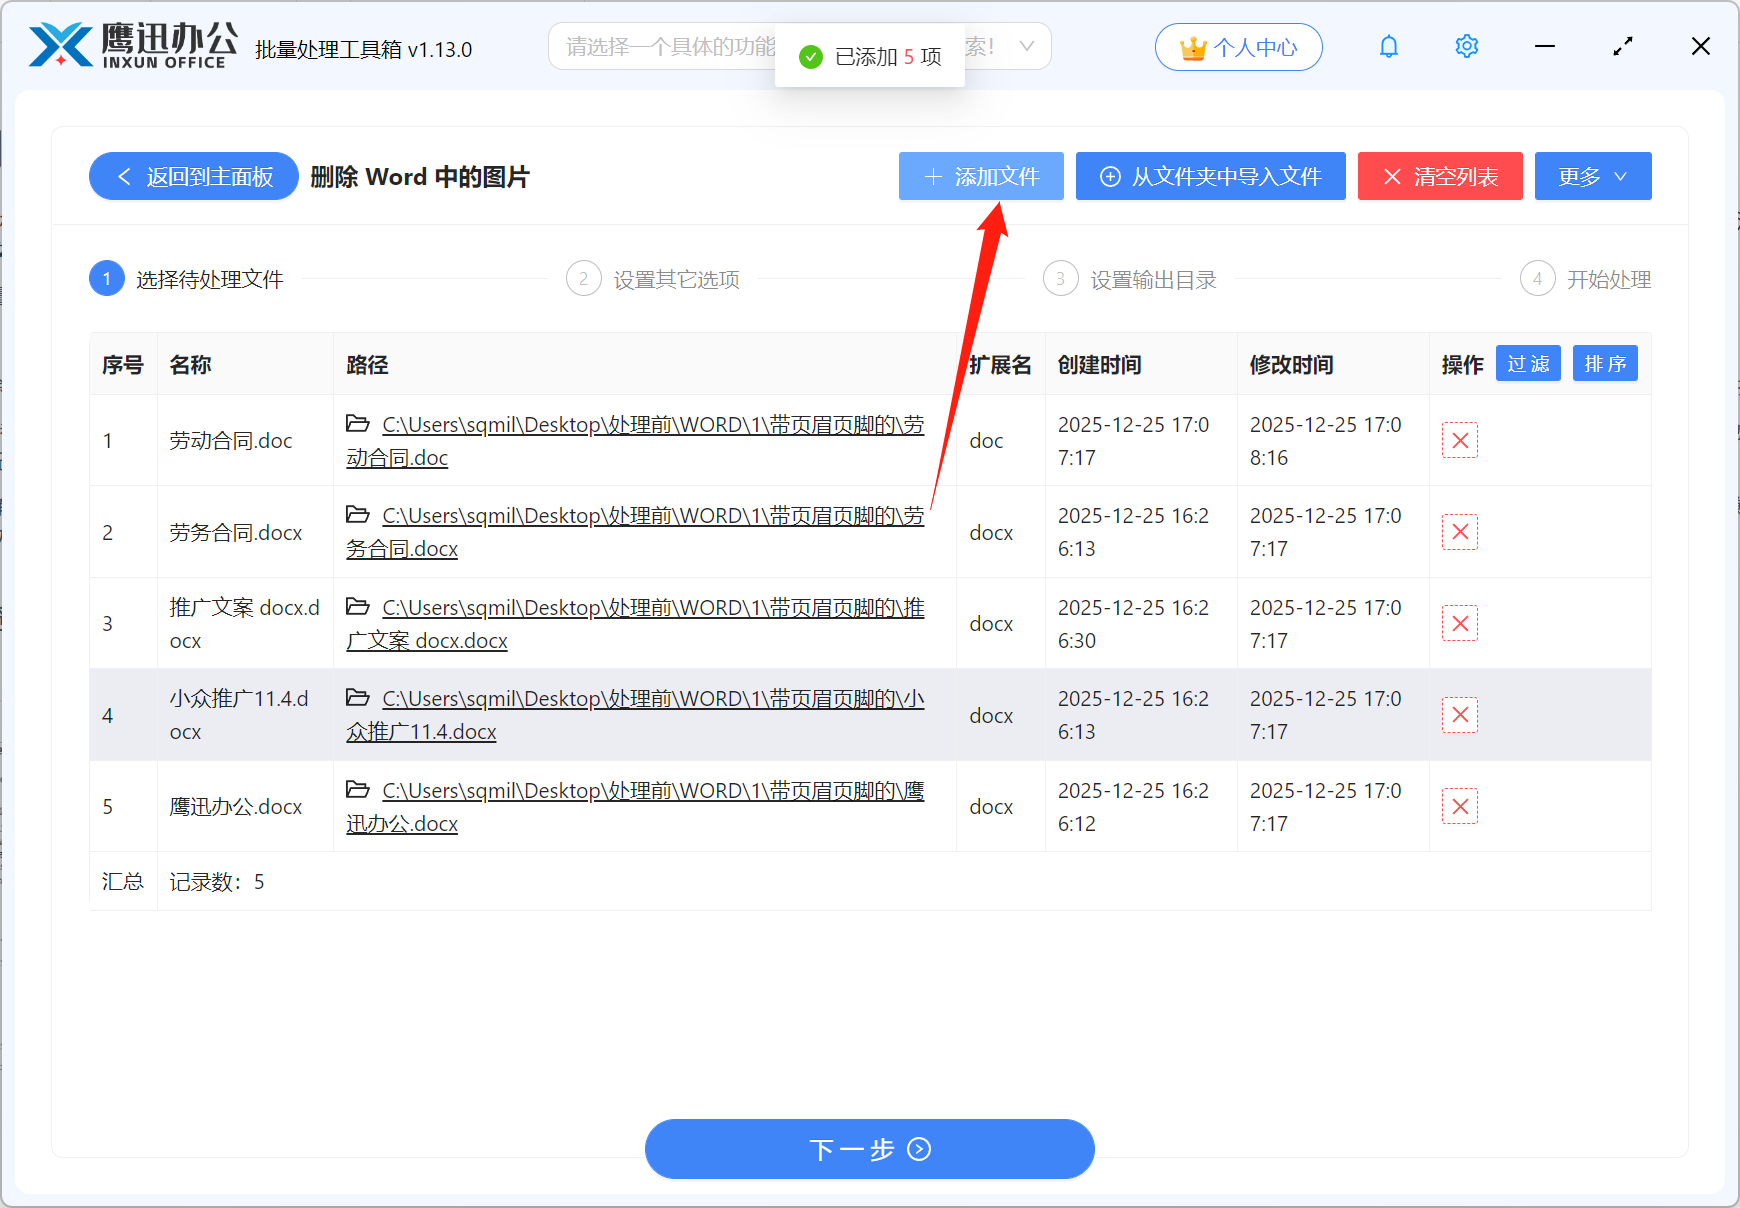Expand the 更多 dropdown menu

[x=1592, y=176]
